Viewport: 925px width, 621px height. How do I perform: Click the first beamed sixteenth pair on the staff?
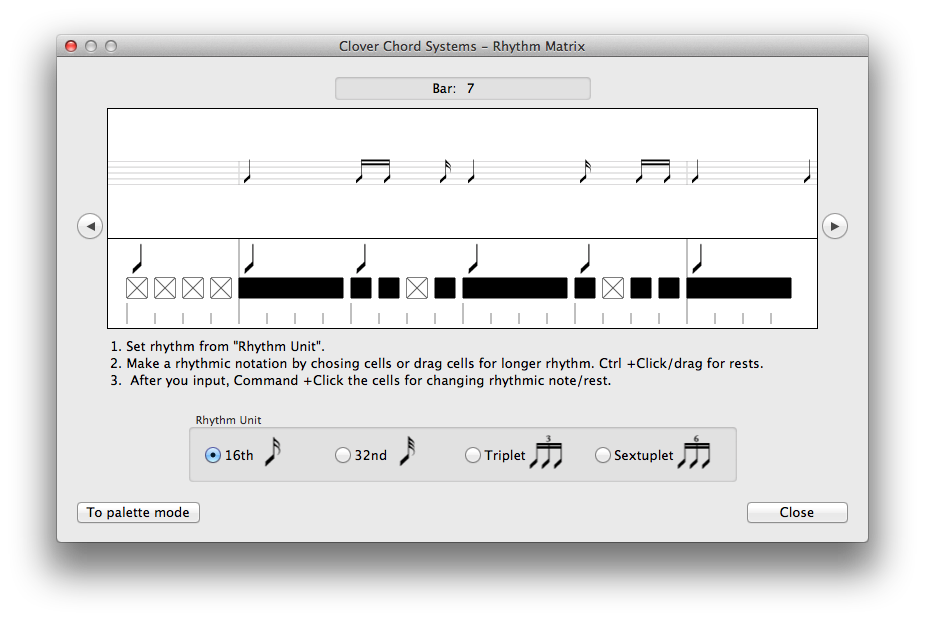(x=373, y=171)
